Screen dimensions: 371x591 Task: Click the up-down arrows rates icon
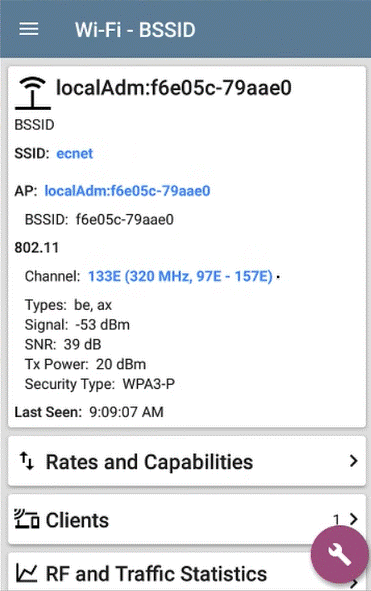click(x=26, y=461)
